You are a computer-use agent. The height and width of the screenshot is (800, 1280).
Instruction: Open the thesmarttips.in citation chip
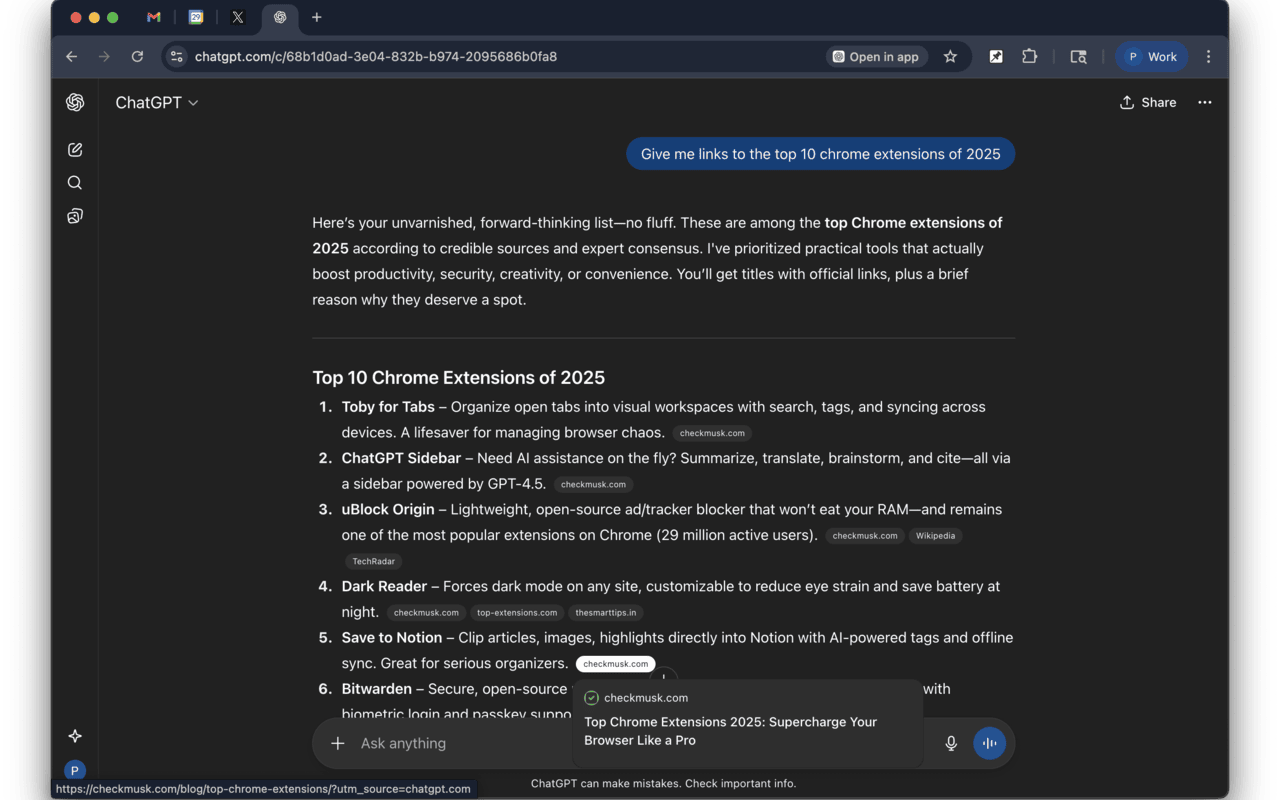pyautogui.click(x=606, y=613)
